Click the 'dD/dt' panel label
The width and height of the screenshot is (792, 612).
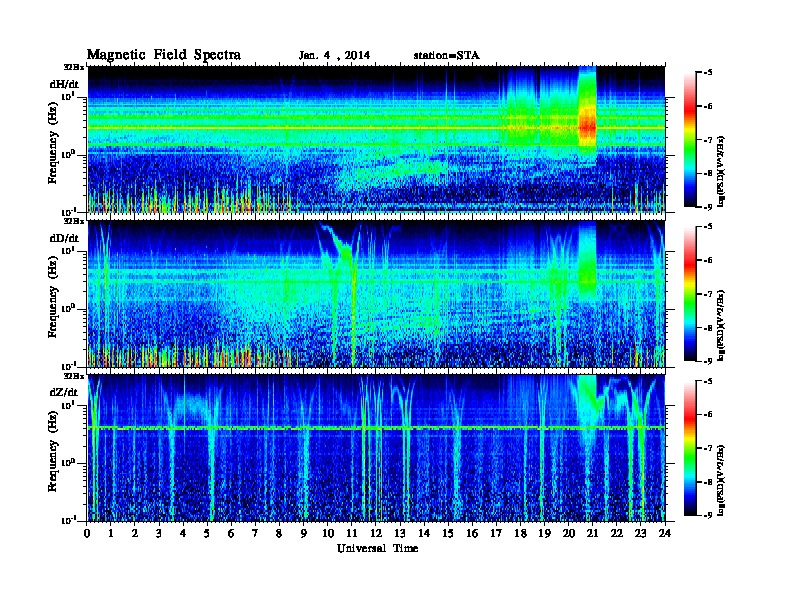pyautogui.click(x=64, y=238)
